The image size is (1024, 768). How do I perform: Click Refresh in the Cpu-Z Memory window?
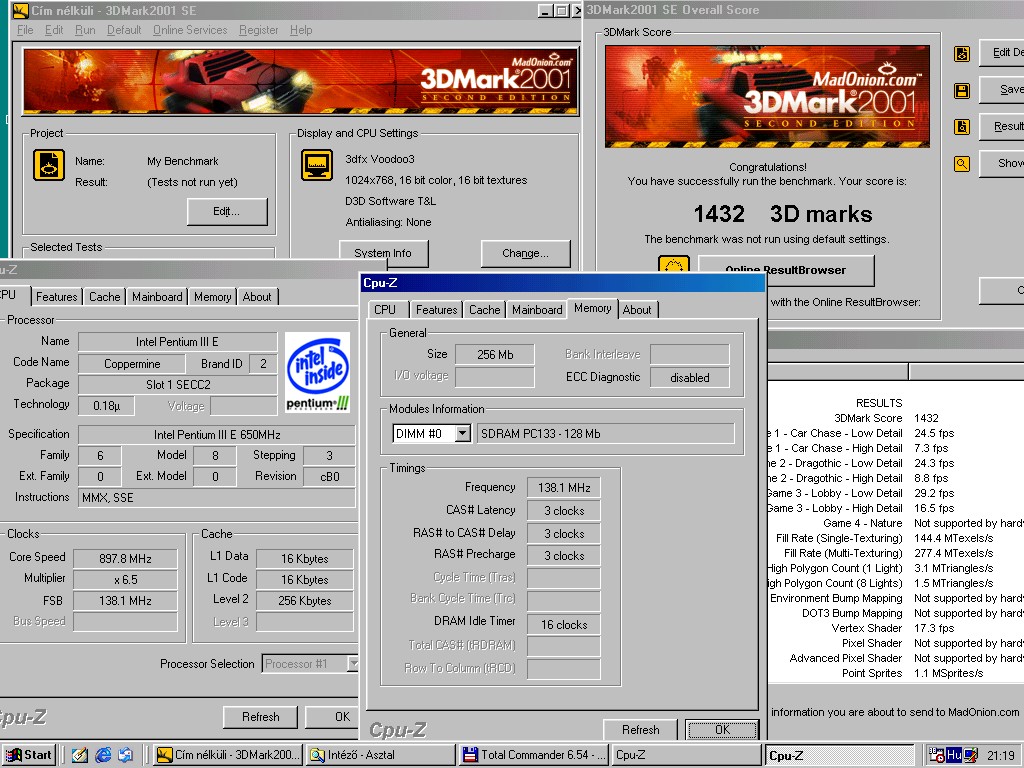point(641,730)
